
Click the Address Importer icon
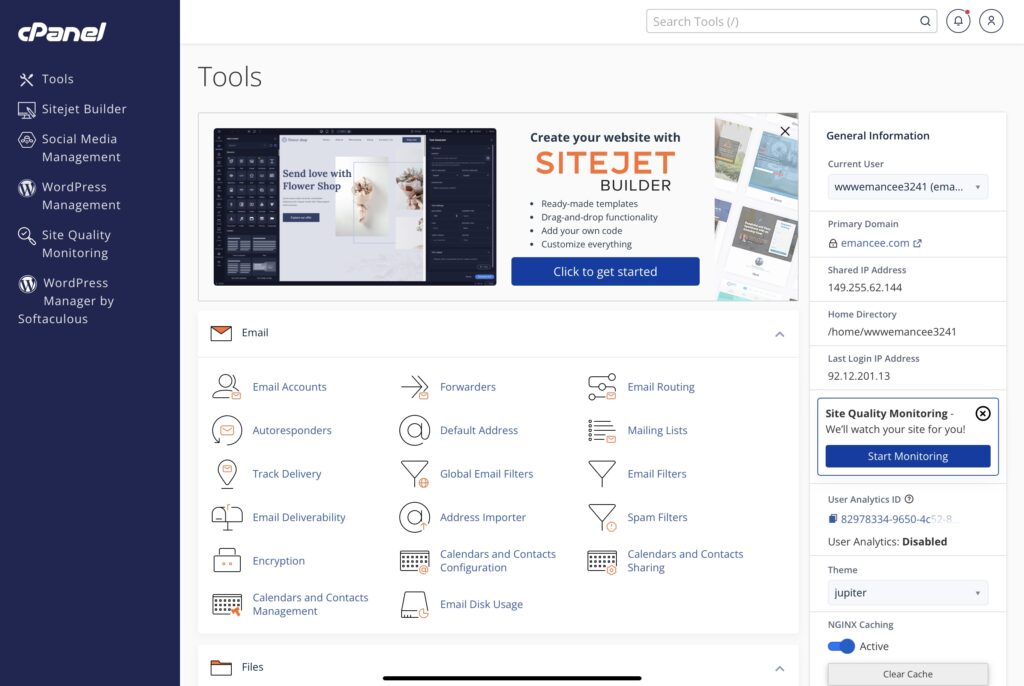pyautogui.click(x=415, y=517)
